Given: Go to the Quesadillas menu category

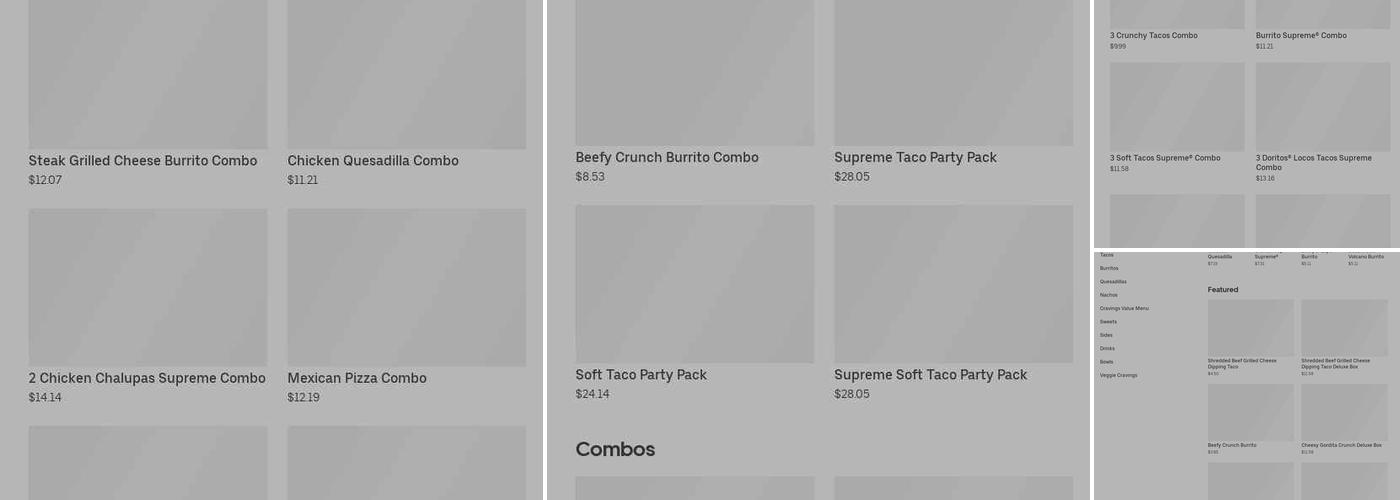Looking at the screenshot, I should (1113, 282).
